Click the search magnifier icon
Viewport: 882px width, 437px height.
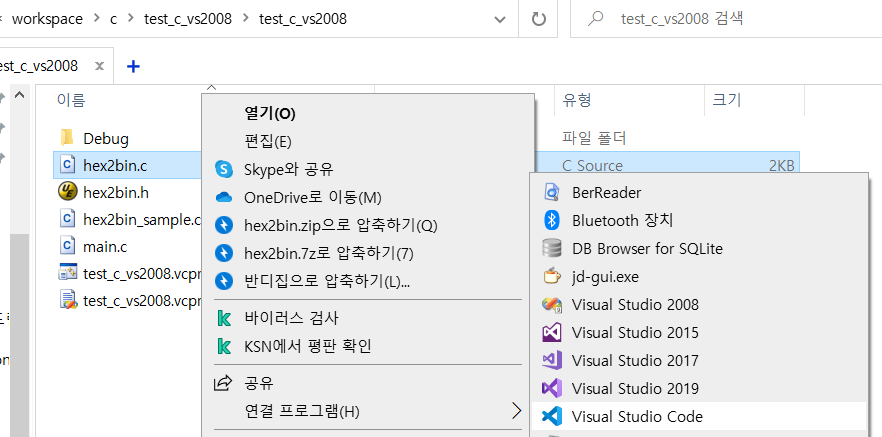595,19
